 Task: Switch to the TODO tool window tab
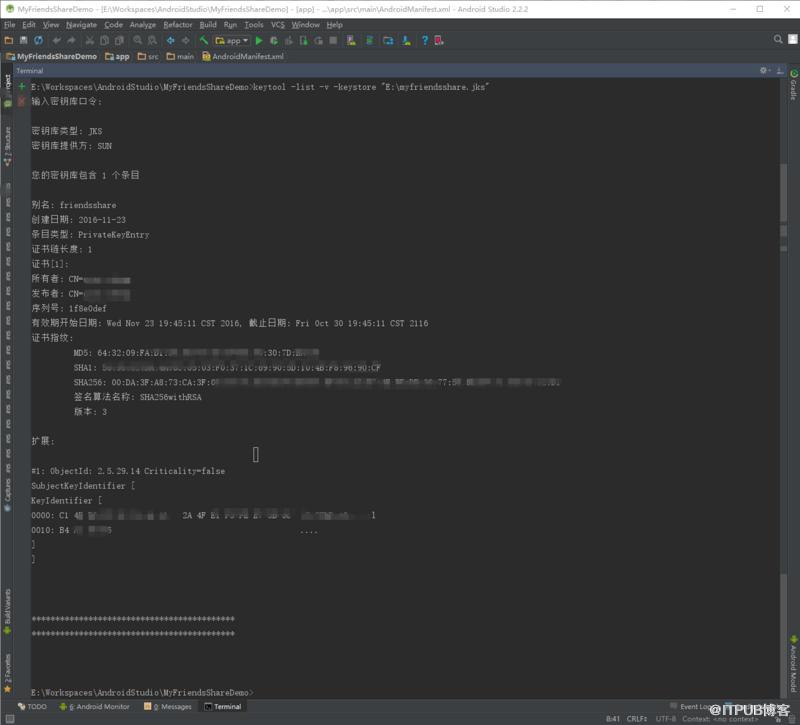point(32,707)
